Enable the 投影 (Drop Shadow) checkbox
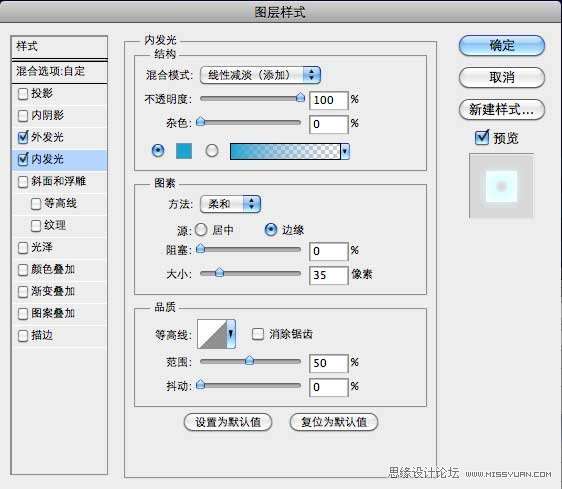Screen dimensions: 562x489 click(x=23, y=94)
